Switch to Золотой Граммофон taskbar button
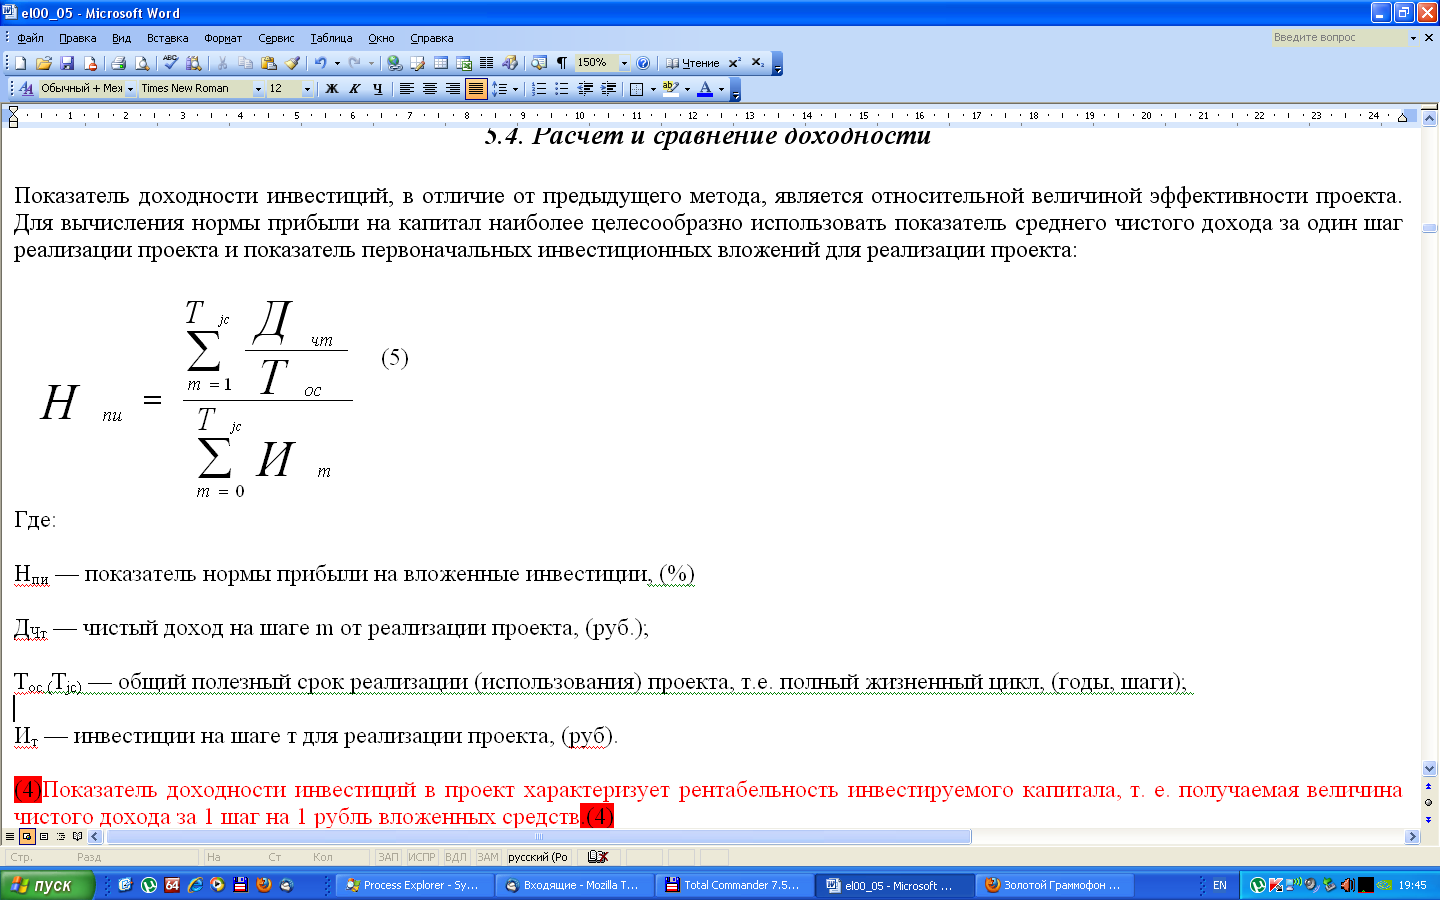 [1054, 885]
